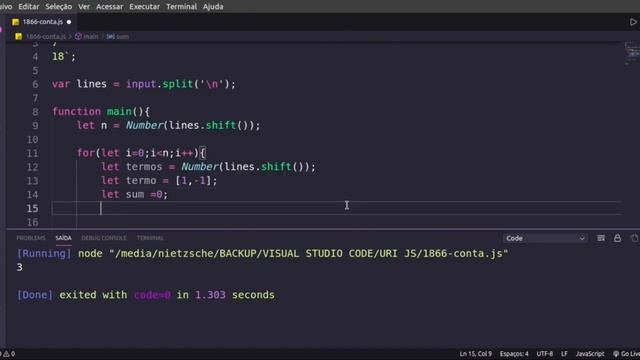Toggle output scroll lock icon
The height and width of the screenshot is (360, 640).
pos(617,238)
